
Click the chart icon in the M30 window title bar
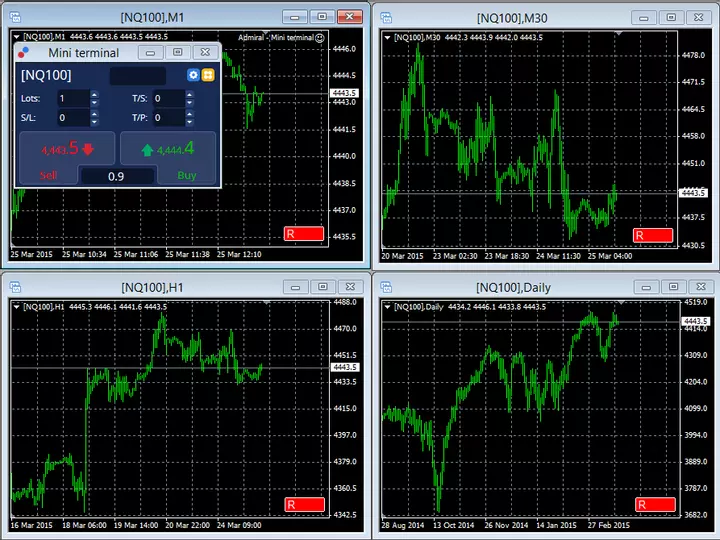(x=386, y=18)
